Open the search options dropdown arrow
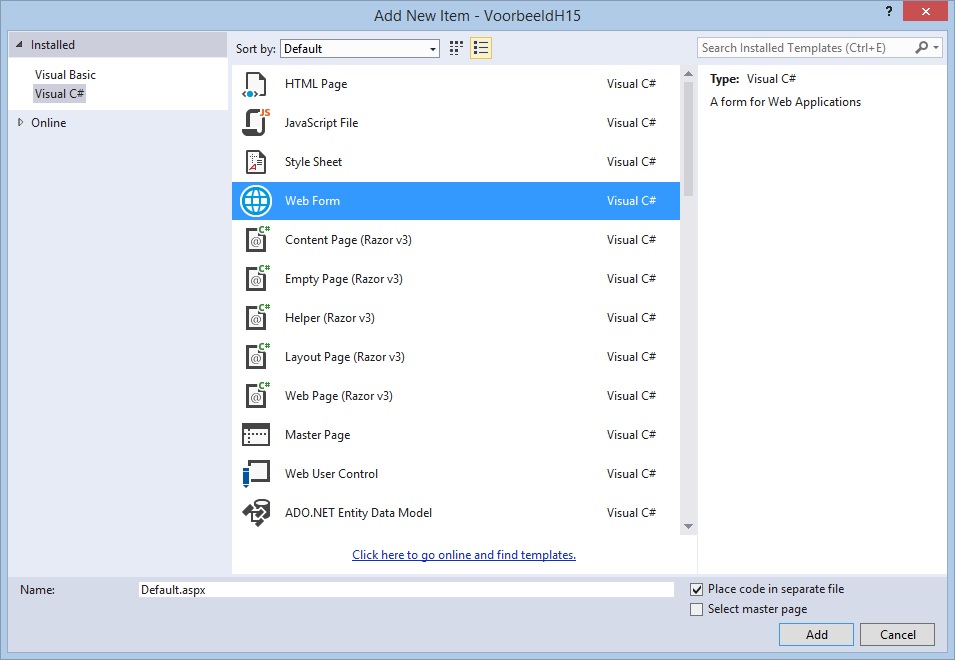The height and width of the screenshot is (660, 955). pyautogui.click(x=936, y=47)
